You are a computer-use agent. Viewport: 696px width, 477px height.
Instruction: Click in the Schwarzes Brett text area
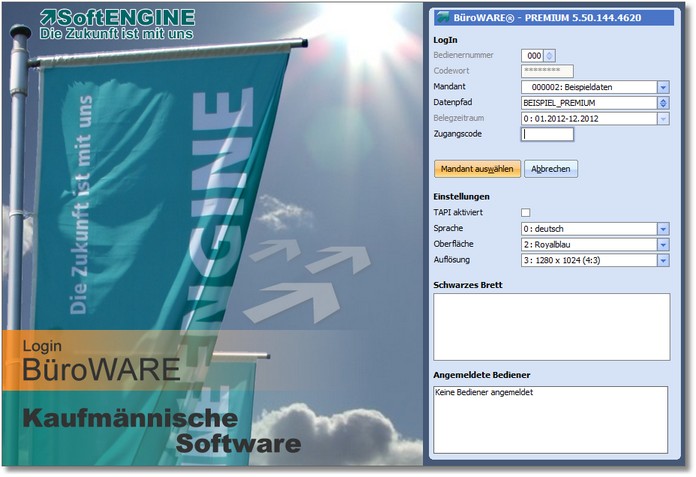click(x=550, y=326)
